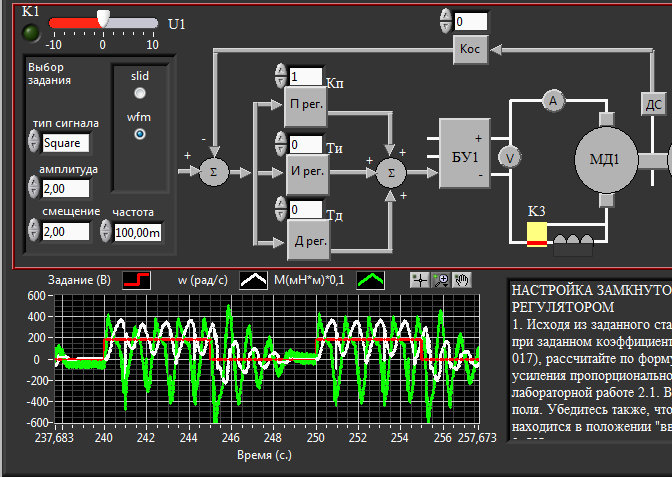Select the wfm radio button
The image size is (672, 477).
140,134
